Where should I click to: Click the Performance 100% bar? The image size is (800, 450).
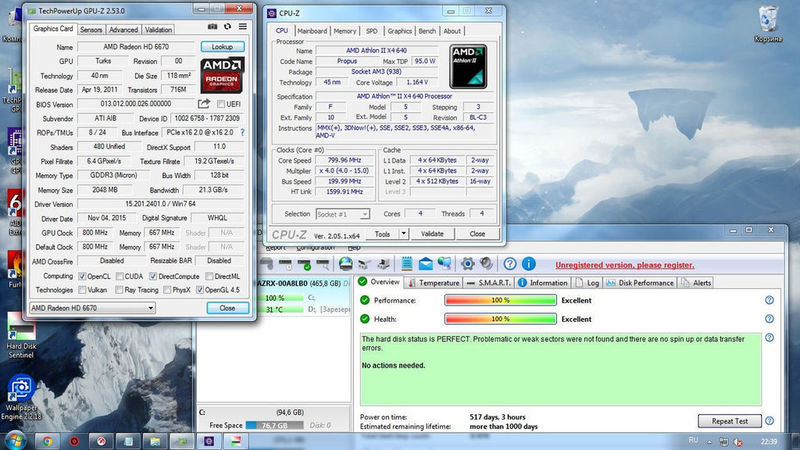501,300
